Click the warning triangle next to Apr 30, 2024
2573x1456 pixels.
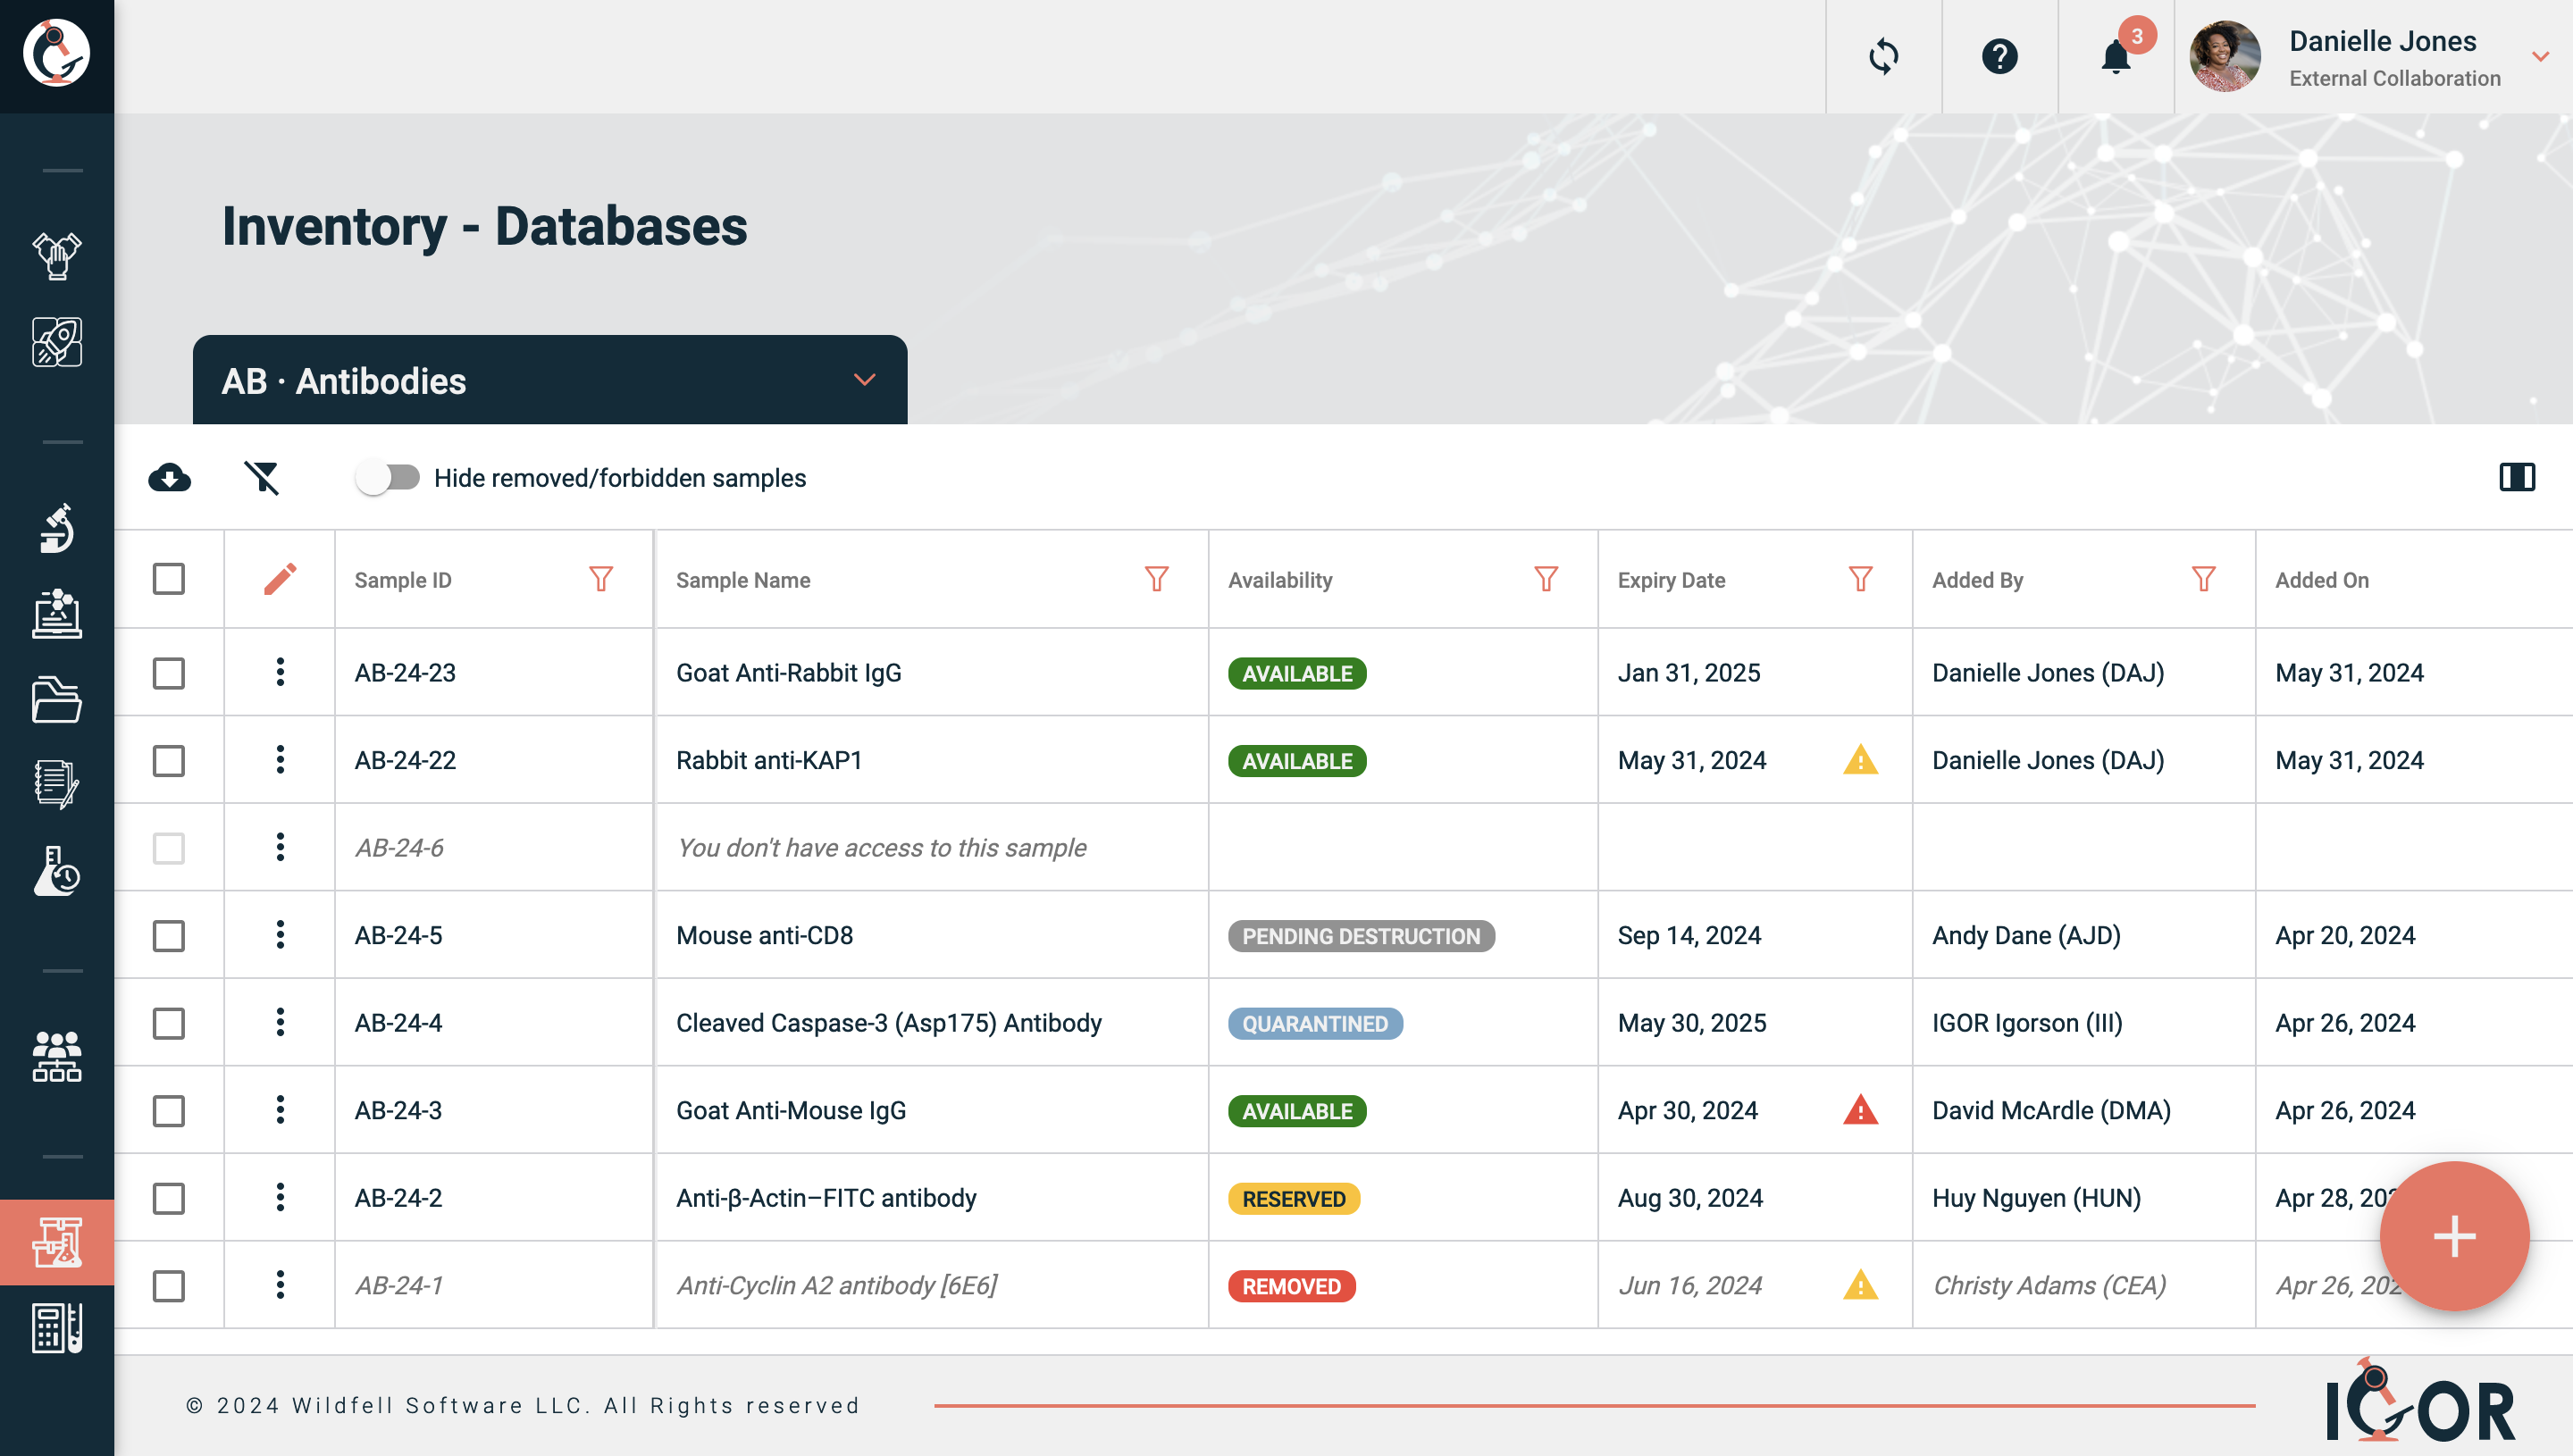pos(1859,1110)
